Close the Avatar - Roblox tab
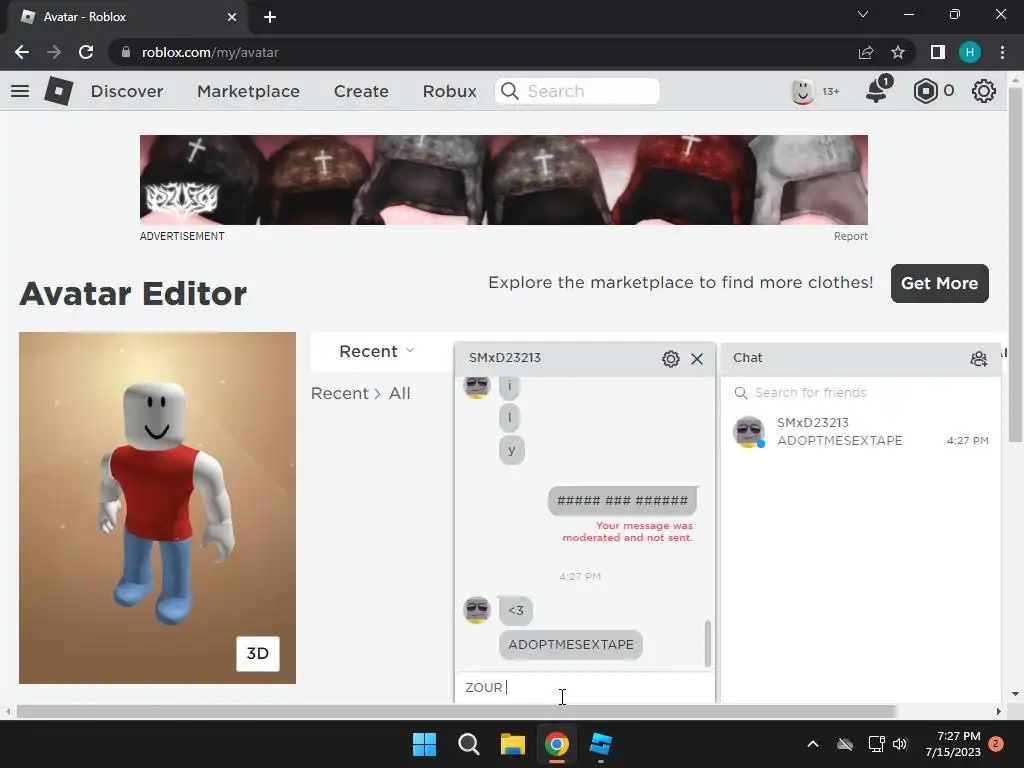 pos(232,17)
